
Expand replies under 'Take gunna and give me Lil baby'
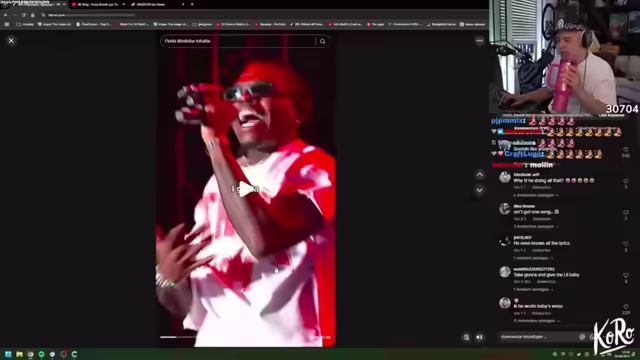[x=533, y=289]
